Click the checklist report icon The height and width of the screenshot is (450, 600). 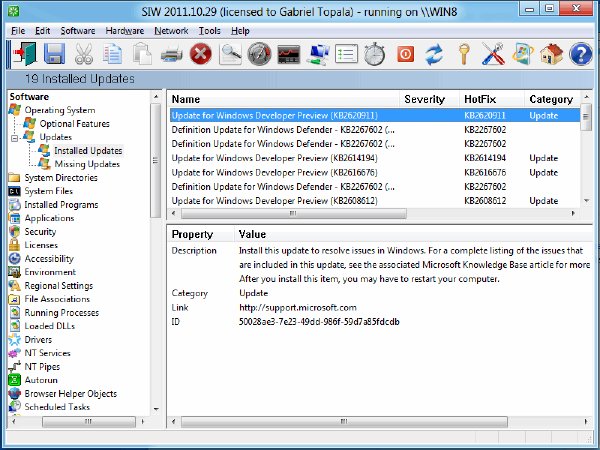pyautogui.click(x=346, y=54)
